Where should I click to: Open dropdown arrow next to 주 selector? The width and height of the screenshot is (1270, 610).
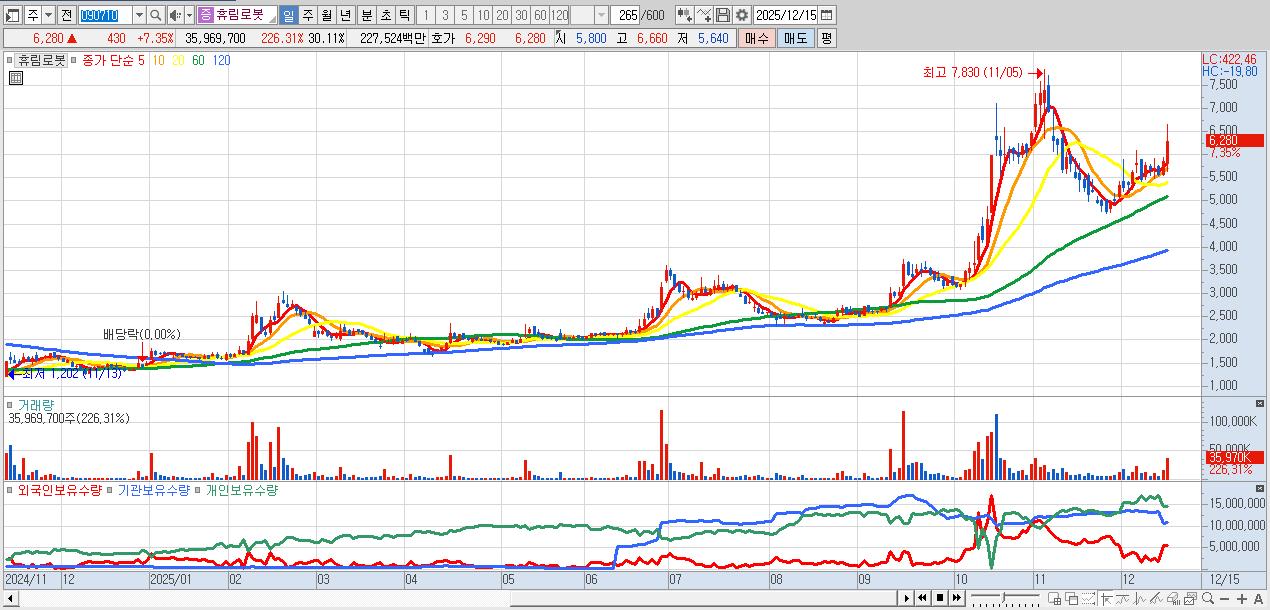point(48,15)
